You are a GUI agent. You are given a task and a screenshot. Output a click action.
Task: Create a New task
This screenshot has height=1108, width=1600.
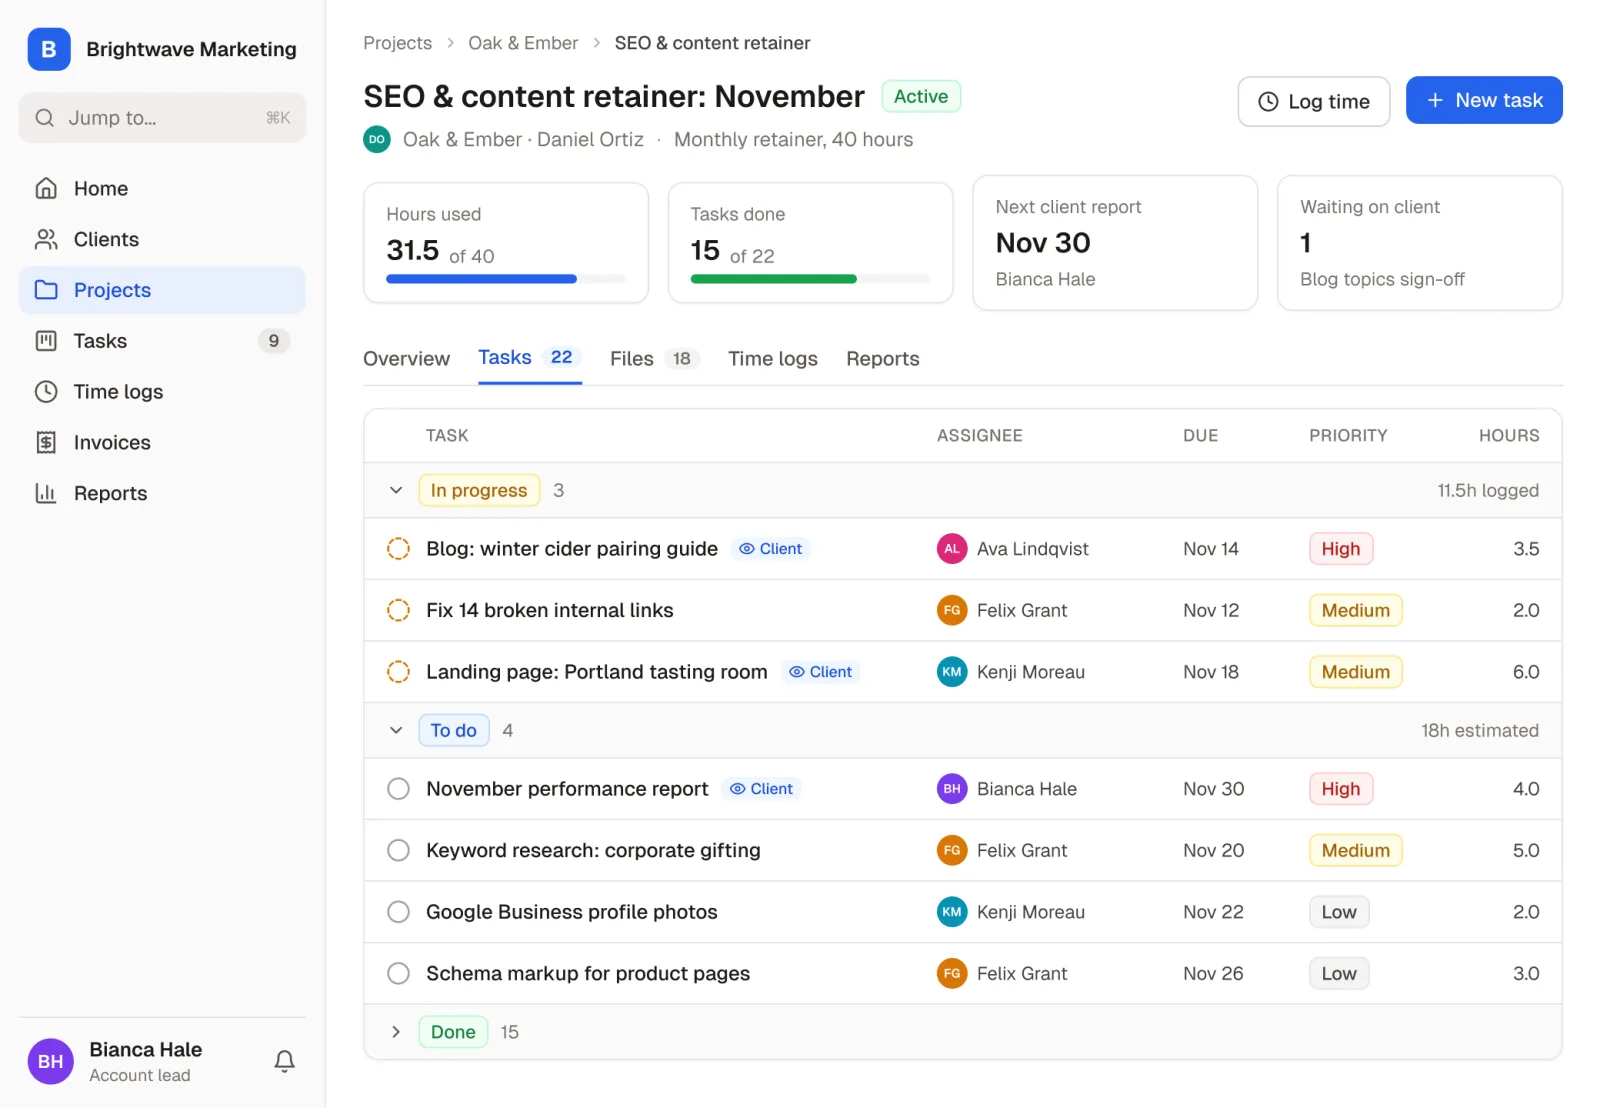1484,100
